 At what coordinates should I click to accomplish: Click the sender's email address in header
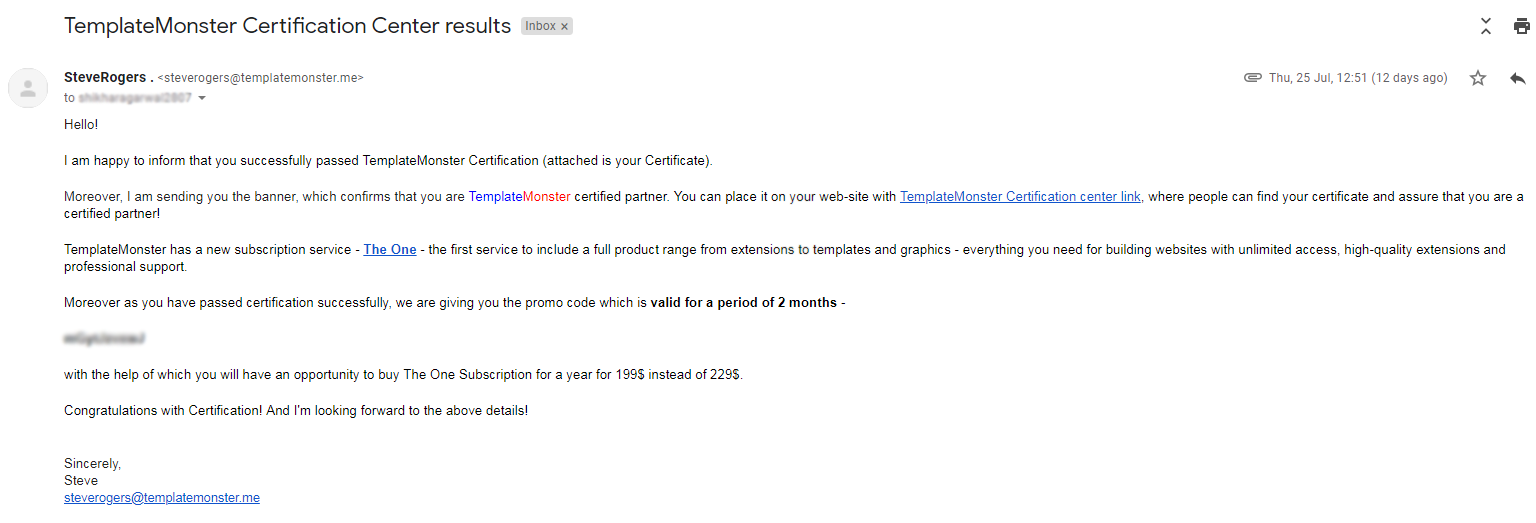click(260, 77)
